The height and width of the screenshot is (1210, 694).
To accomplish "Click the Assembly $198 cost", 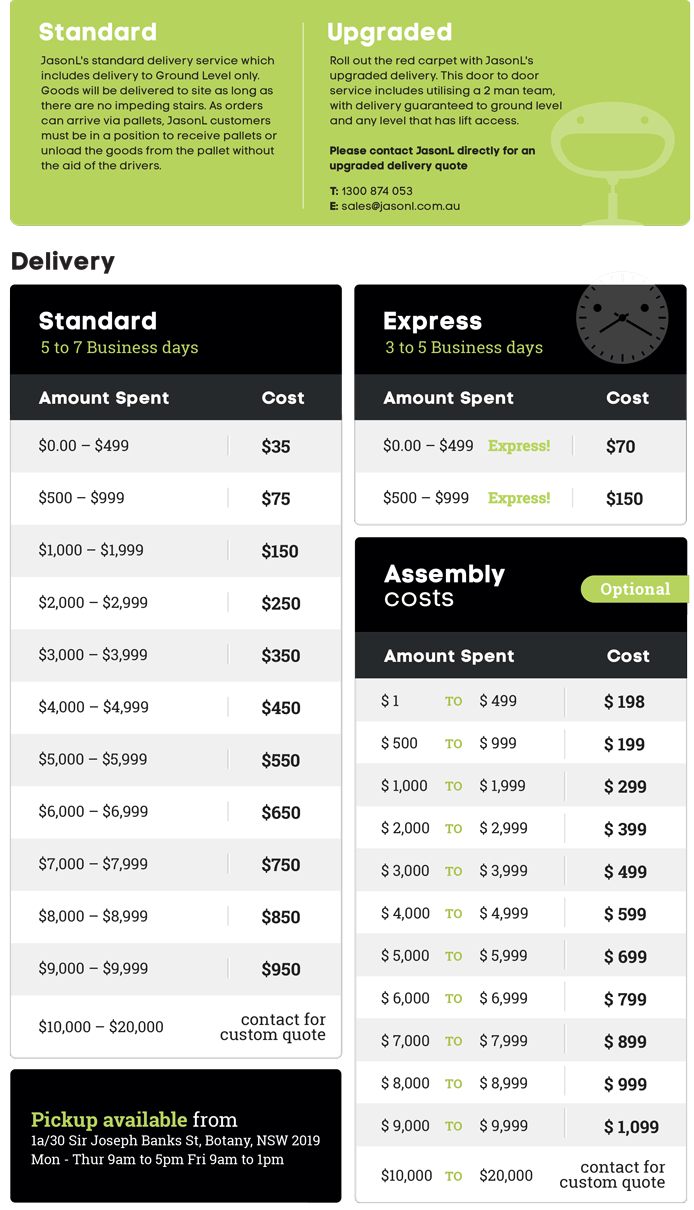I will pyautogui.click(x=624, y=702).
